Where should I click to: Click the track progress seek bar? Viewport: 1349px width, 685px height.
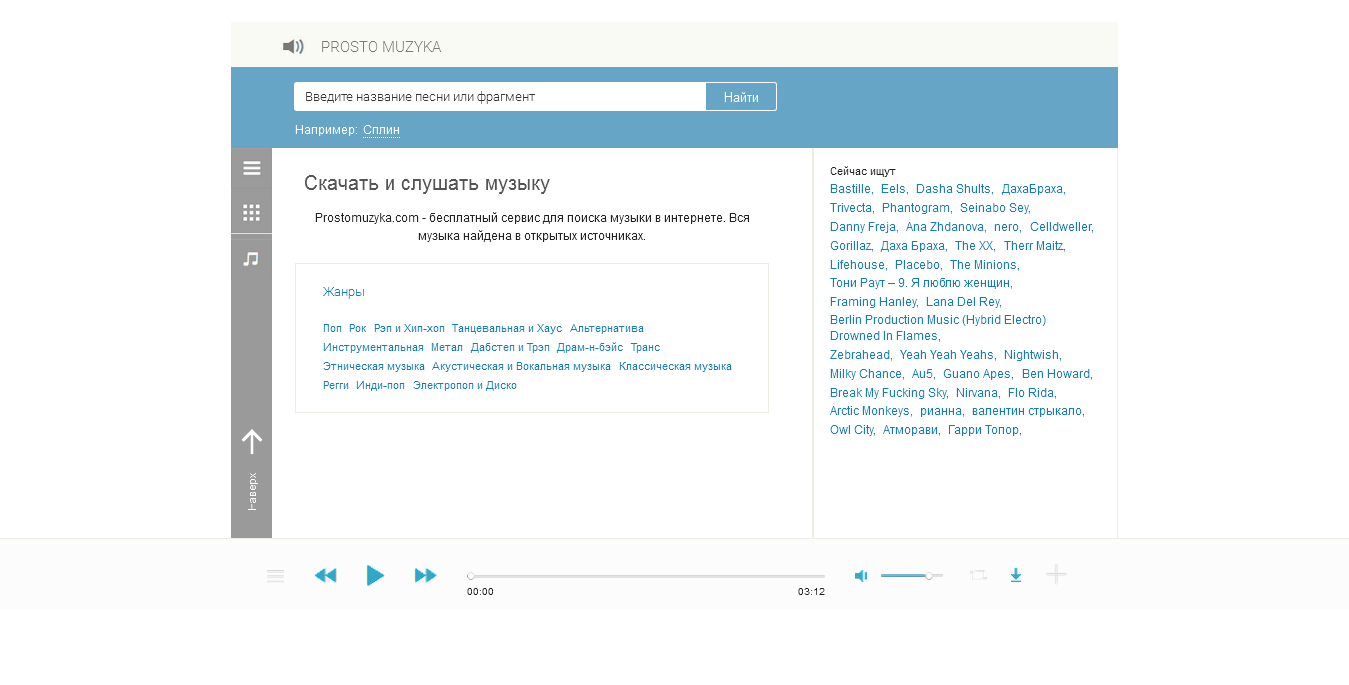coord(646,576)
